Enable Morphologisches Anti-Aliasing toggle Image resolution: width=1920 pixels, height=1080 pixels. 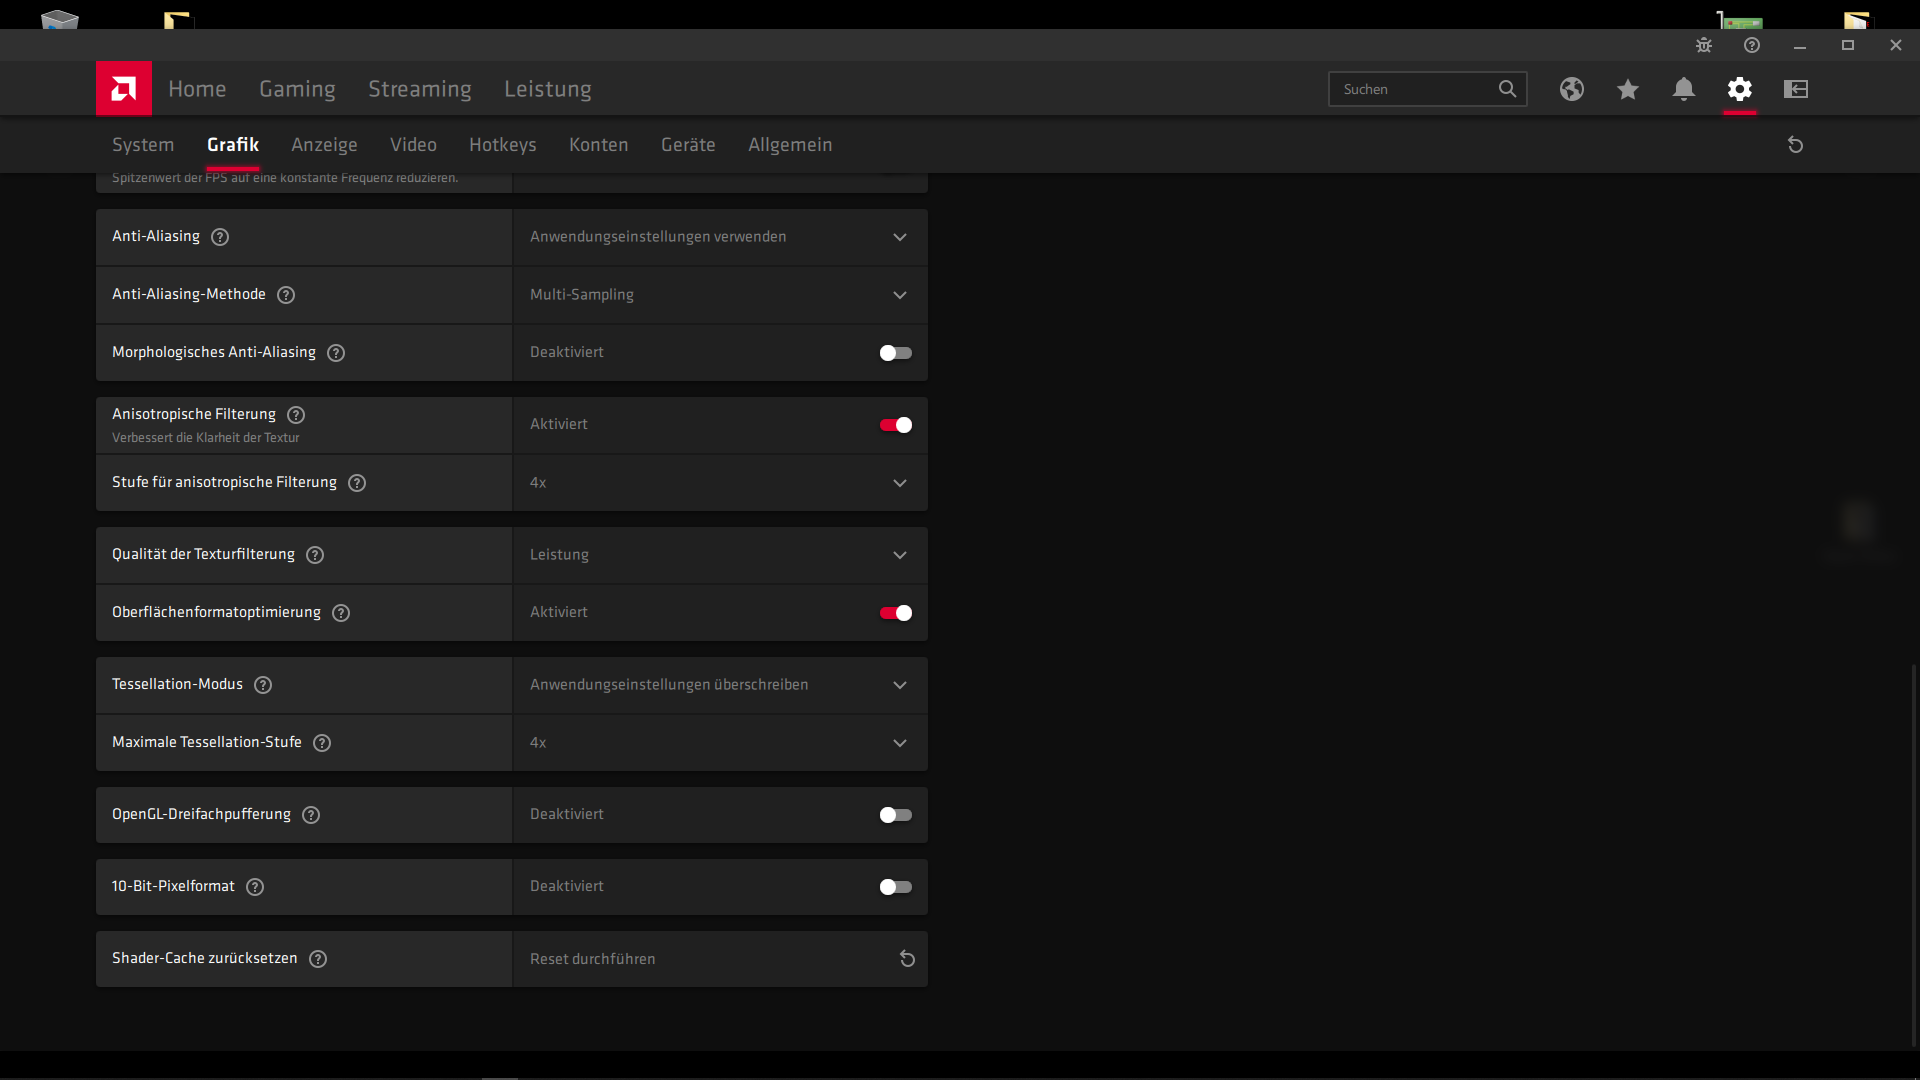895,353
